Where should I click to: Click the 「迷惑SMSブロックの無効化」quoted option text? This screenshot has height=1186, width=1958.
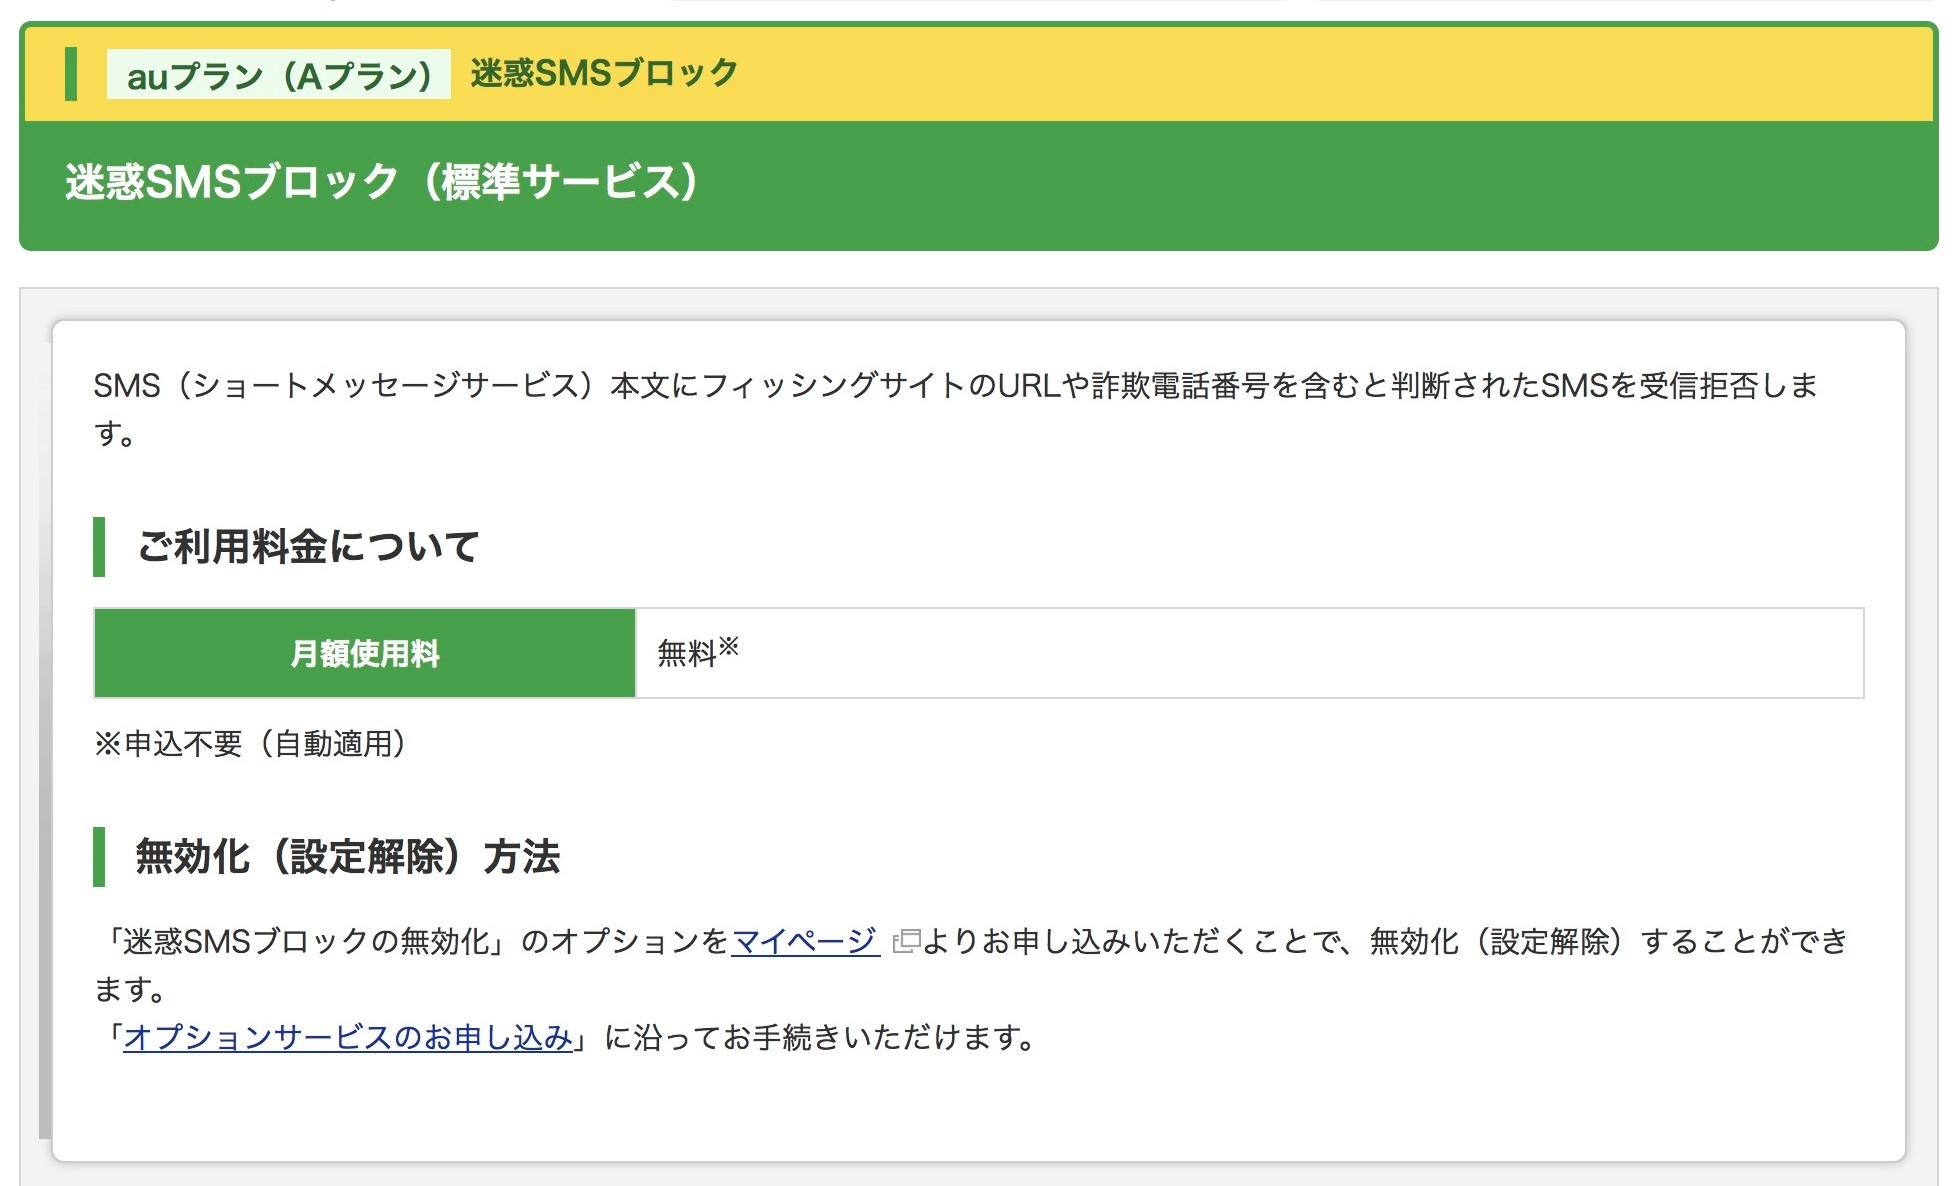[x=305, y=941]
